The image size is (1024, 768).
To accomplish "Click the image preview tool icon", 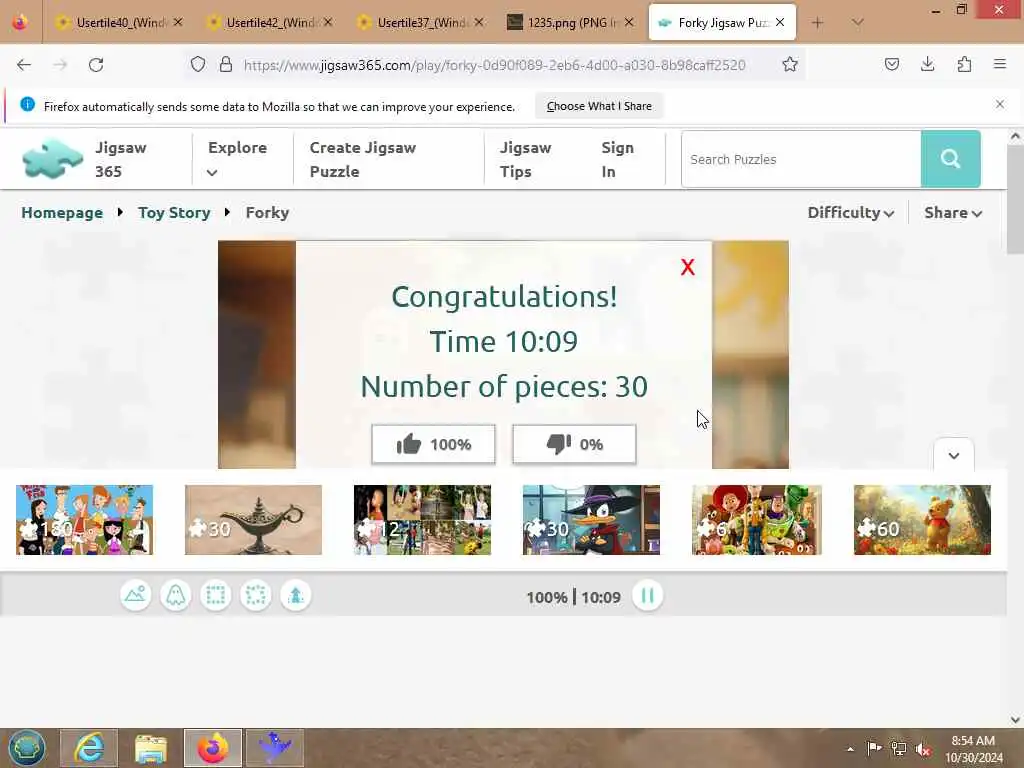I will [136, 596].
